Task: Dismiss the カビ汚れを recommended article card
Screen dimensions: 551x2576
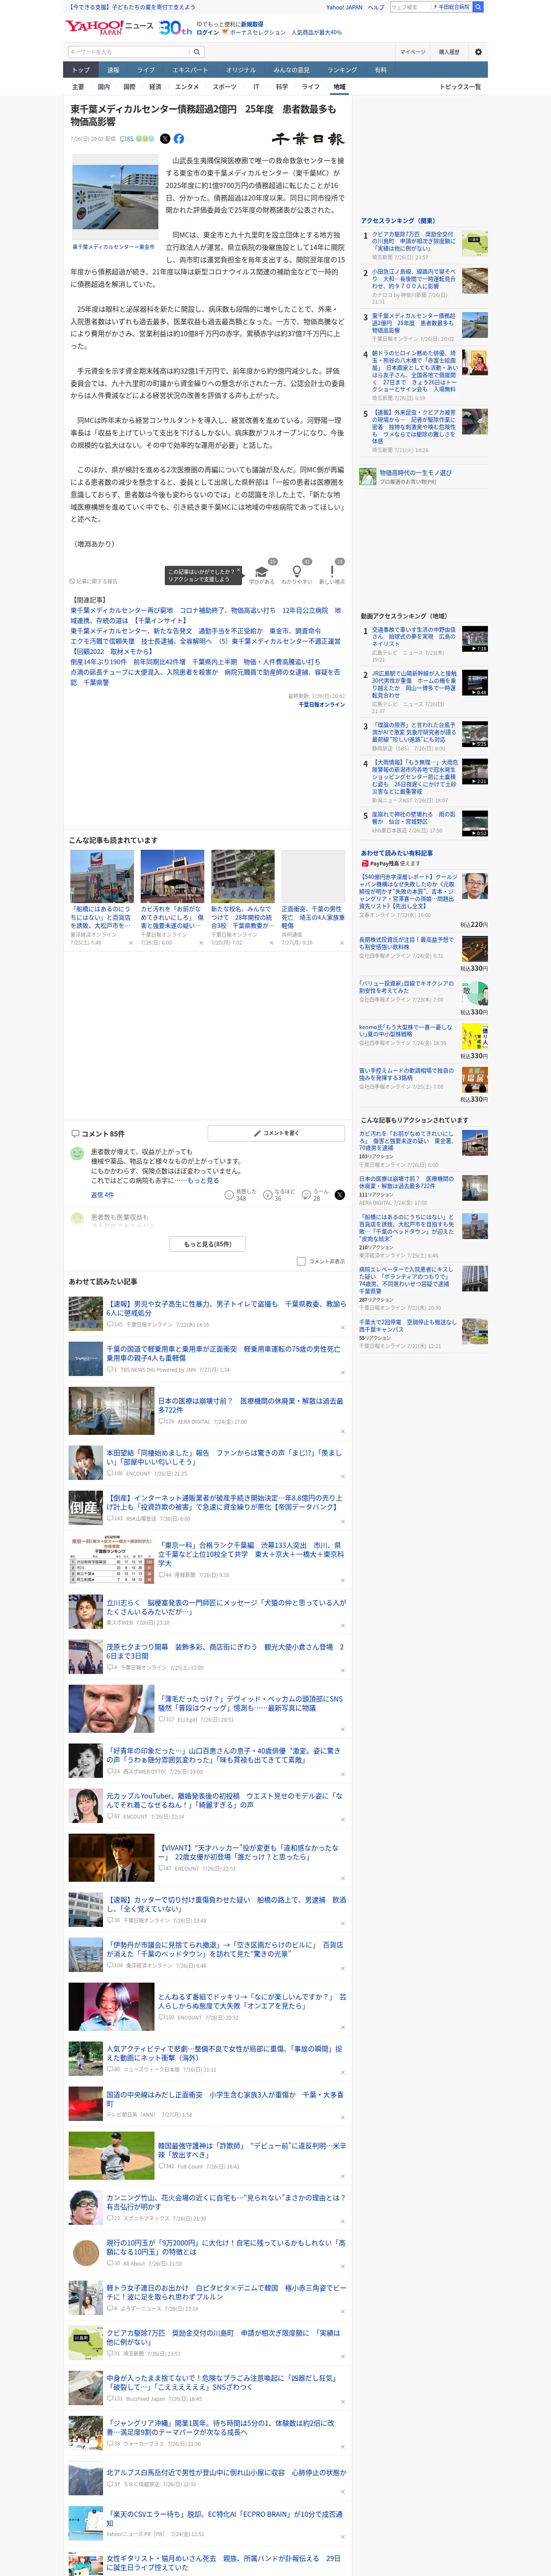Action: pos(201,942)
